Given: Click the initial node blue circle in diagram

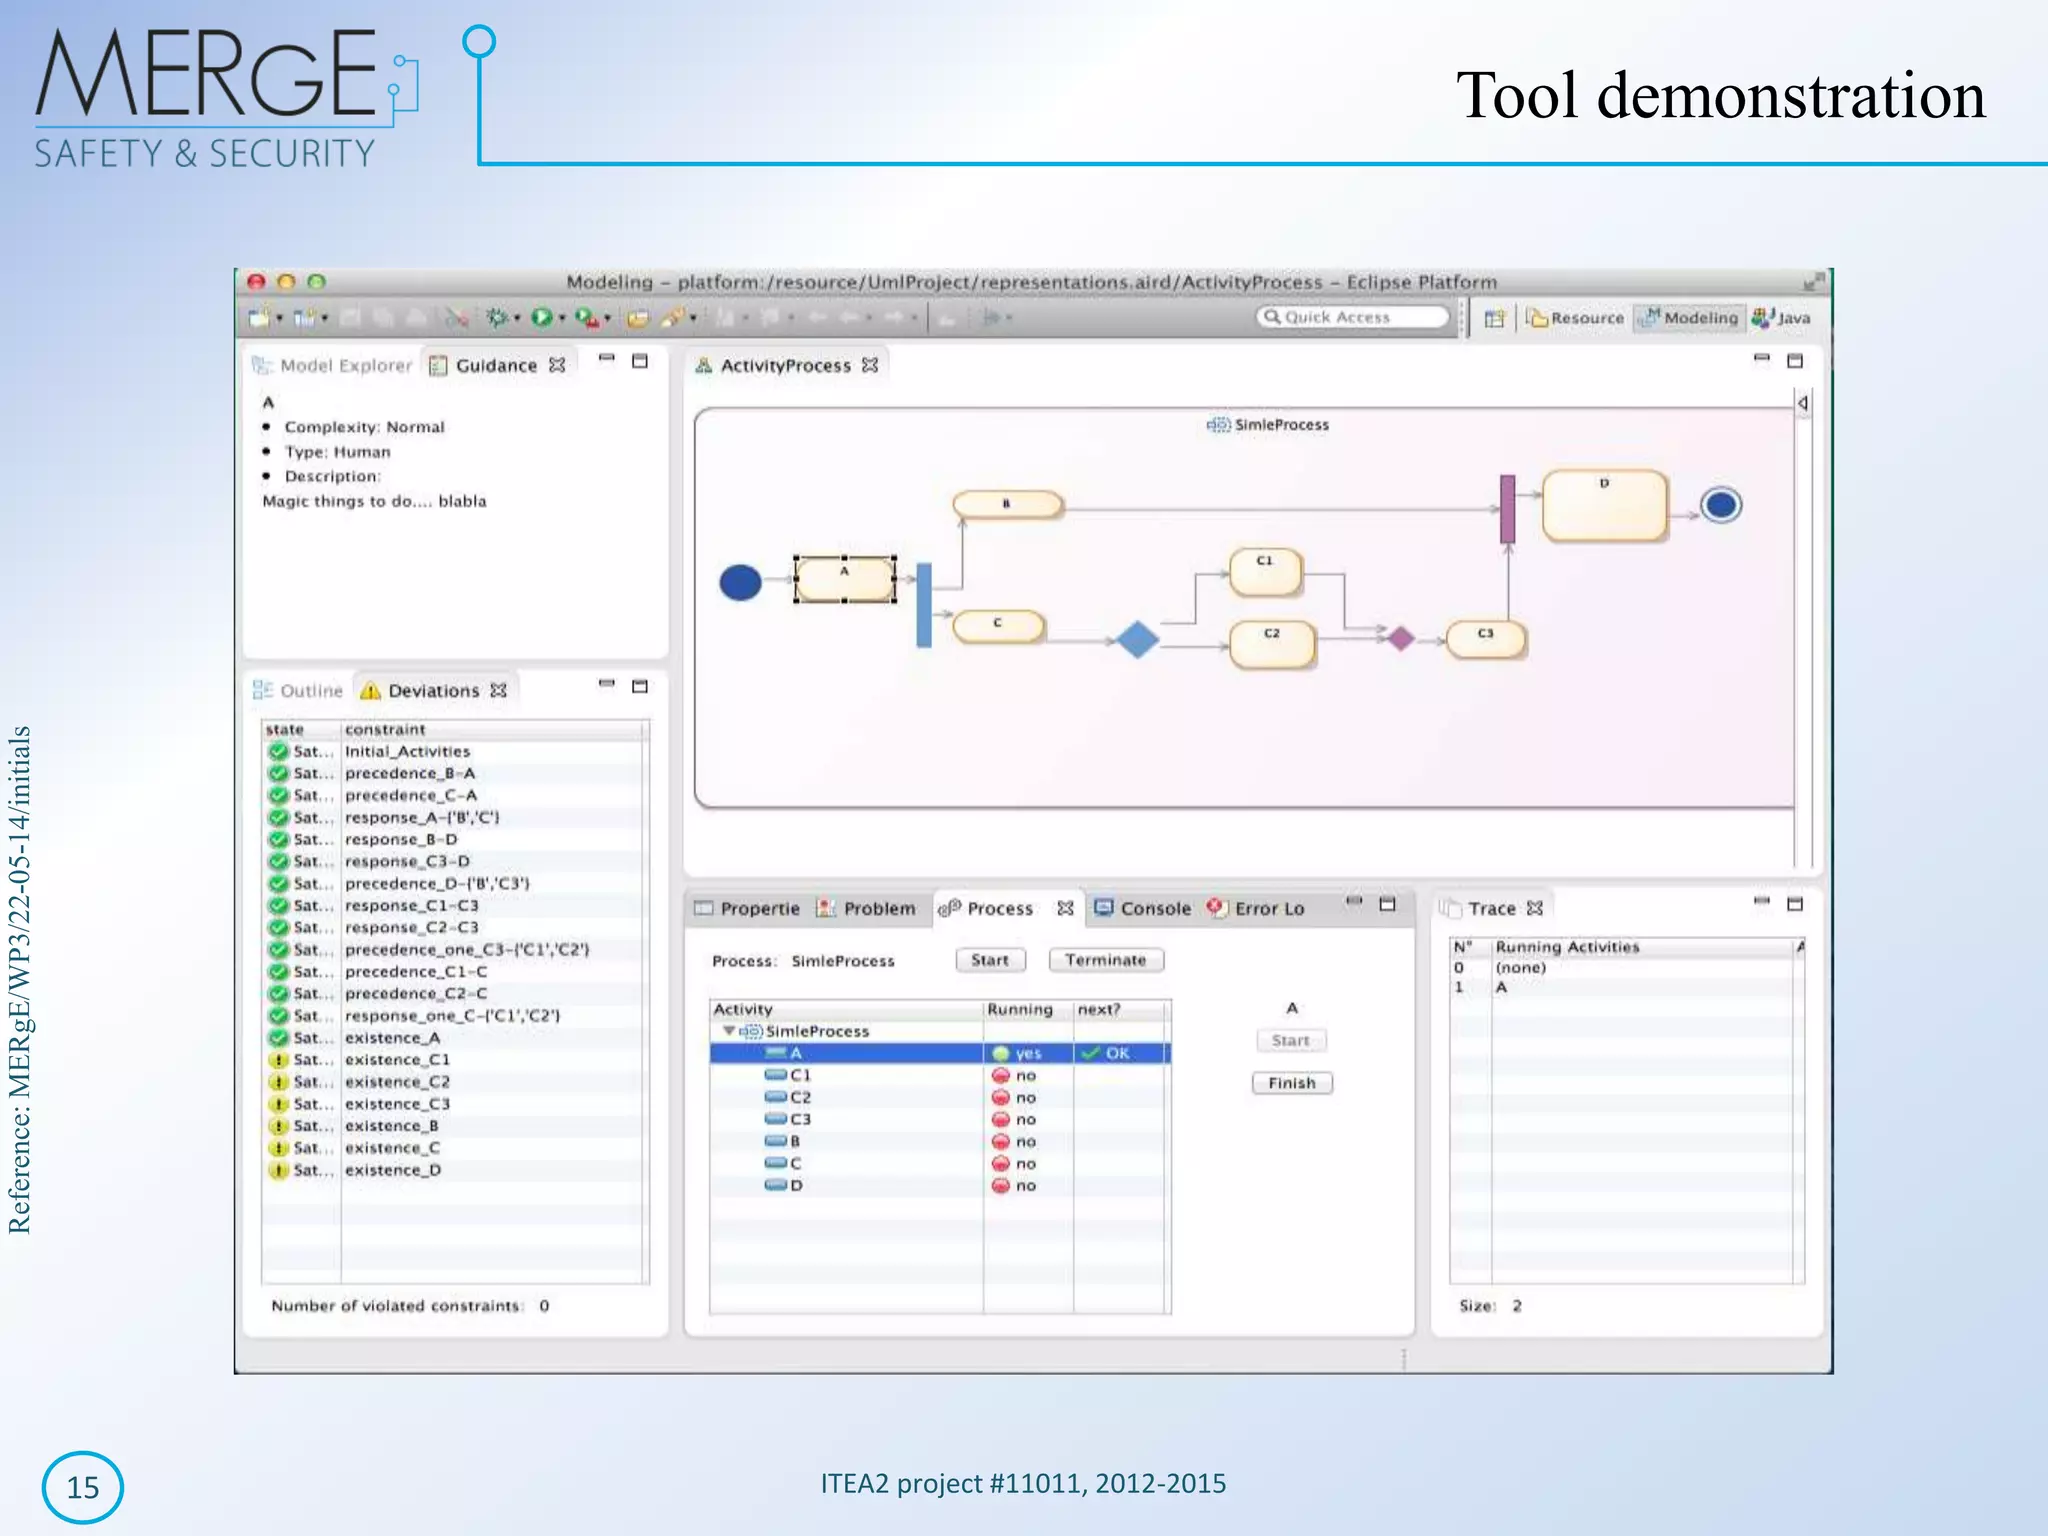Looking at the screenshot, I should pyautogui.click(x=741, y=582).
